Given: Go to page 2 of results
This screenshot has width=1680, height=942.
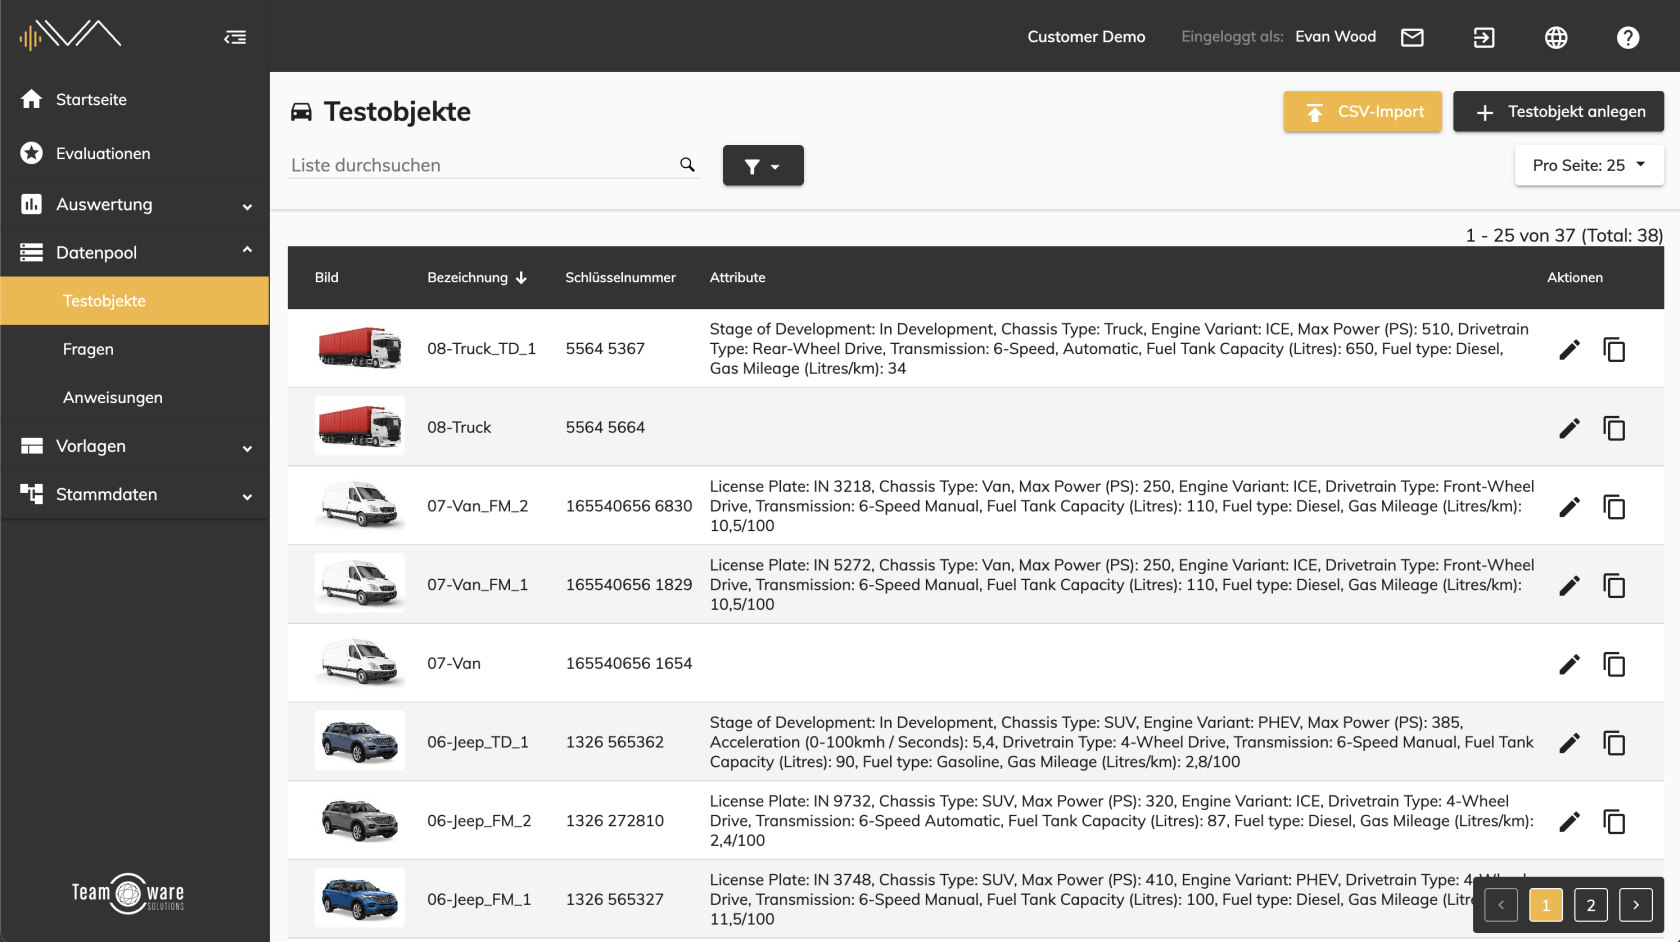Looking at the screenshot, I should point(1591,905).
